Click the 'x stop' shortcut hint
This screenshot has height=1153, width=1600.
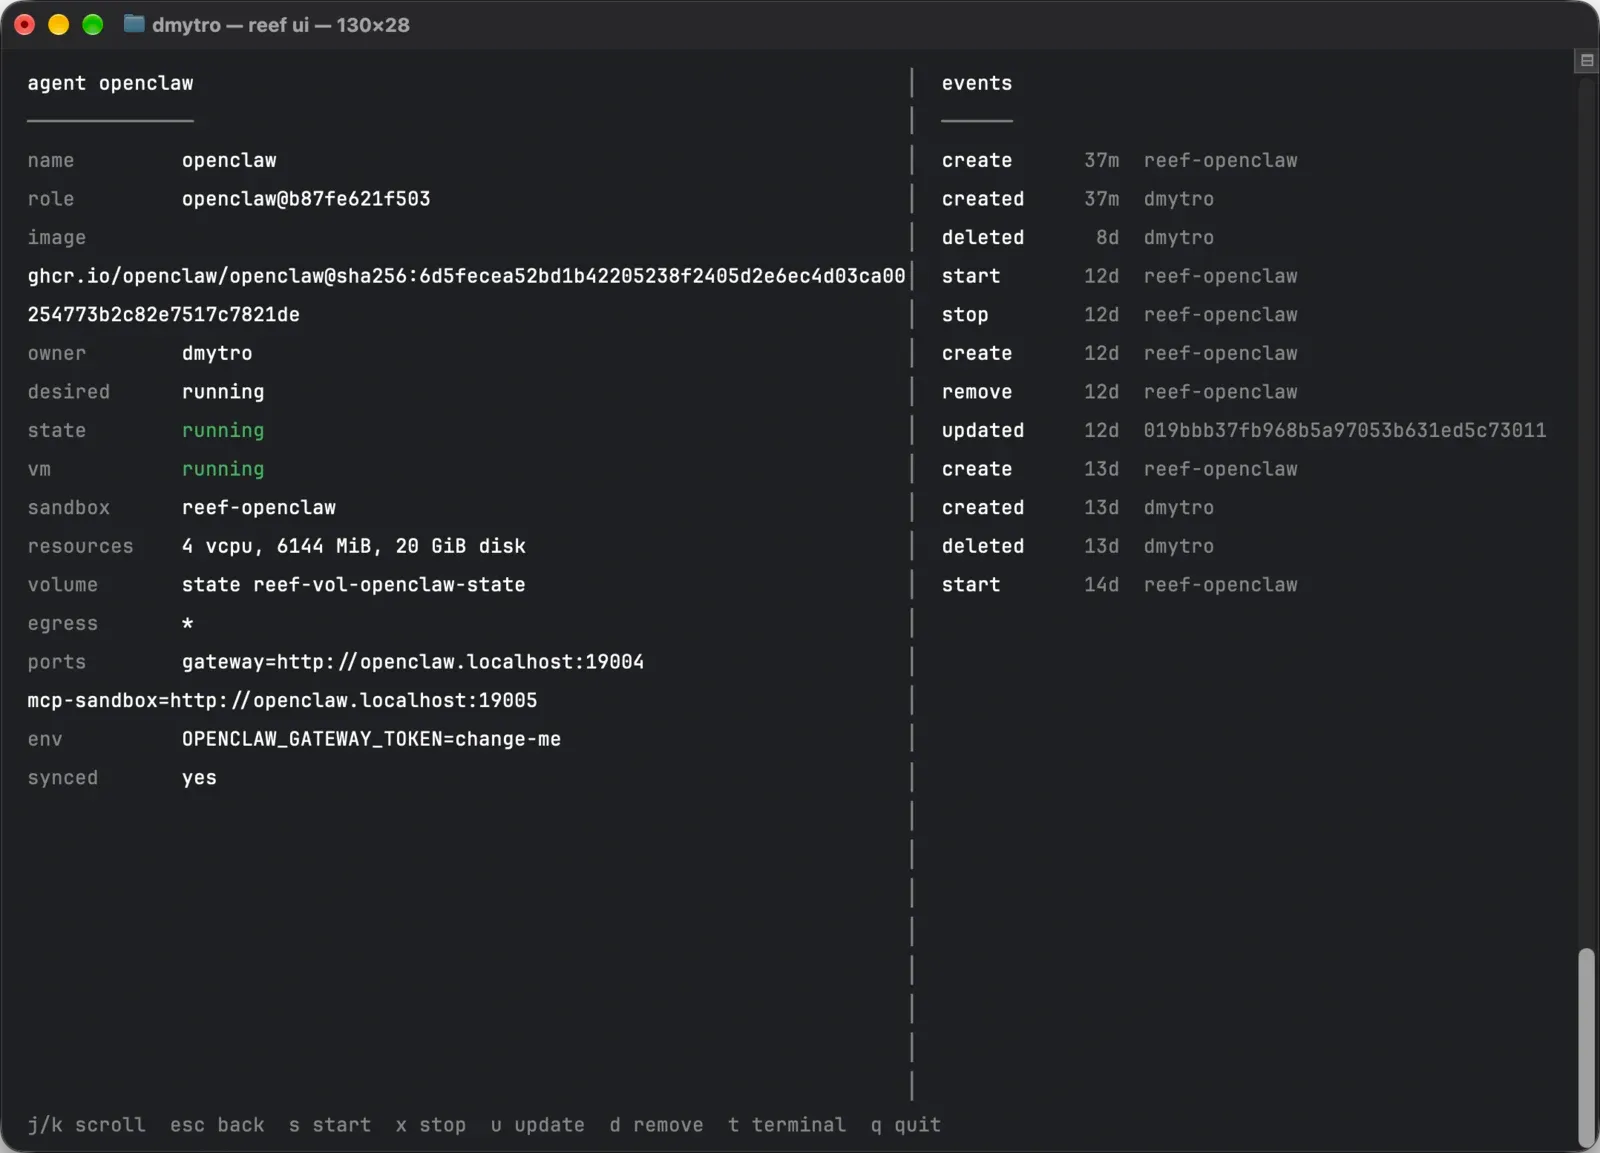click(431, 1125)
